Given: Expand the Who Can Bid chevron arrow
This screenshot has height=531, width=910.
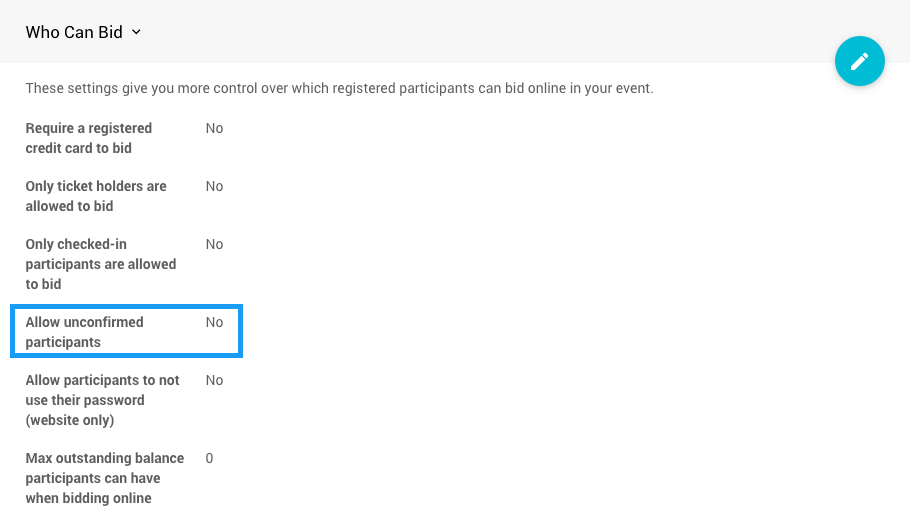Looking at the screenshot, I should click(x=136, y=32).
